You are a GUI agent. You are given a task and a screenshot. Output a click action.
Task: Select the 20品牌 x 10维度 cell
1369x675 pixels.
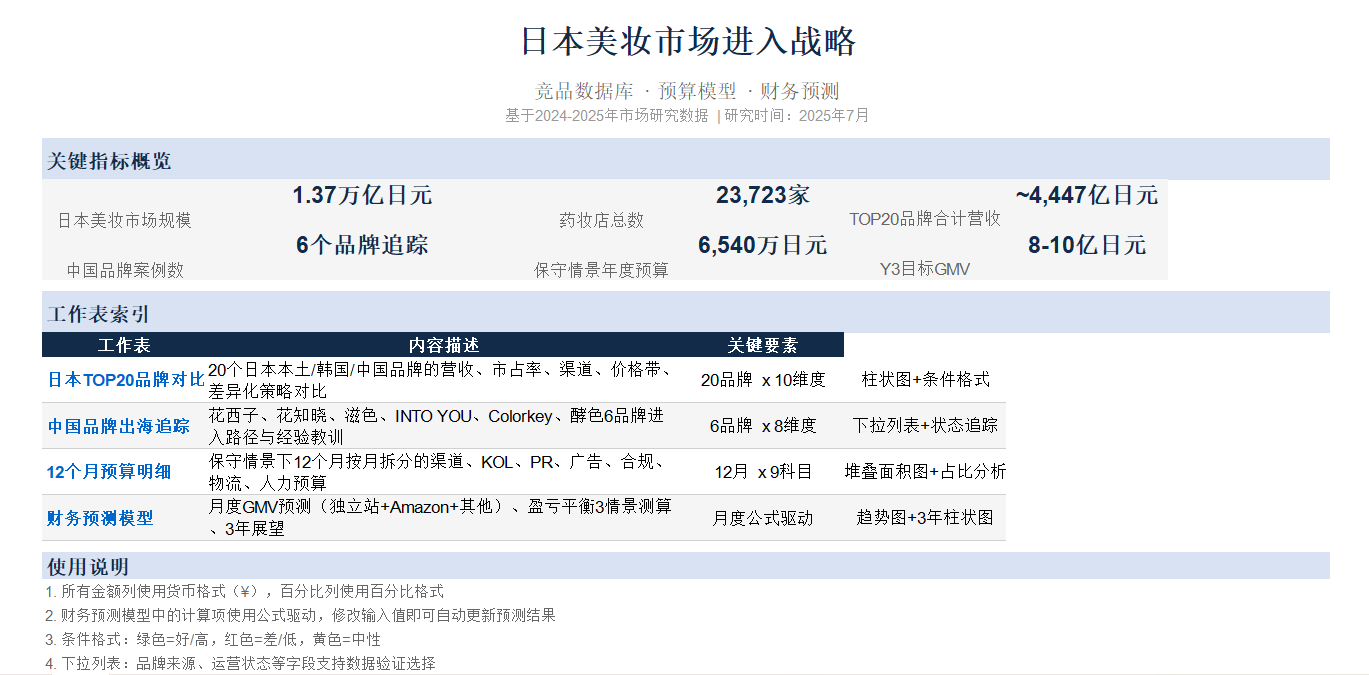[x=763, y=380]
